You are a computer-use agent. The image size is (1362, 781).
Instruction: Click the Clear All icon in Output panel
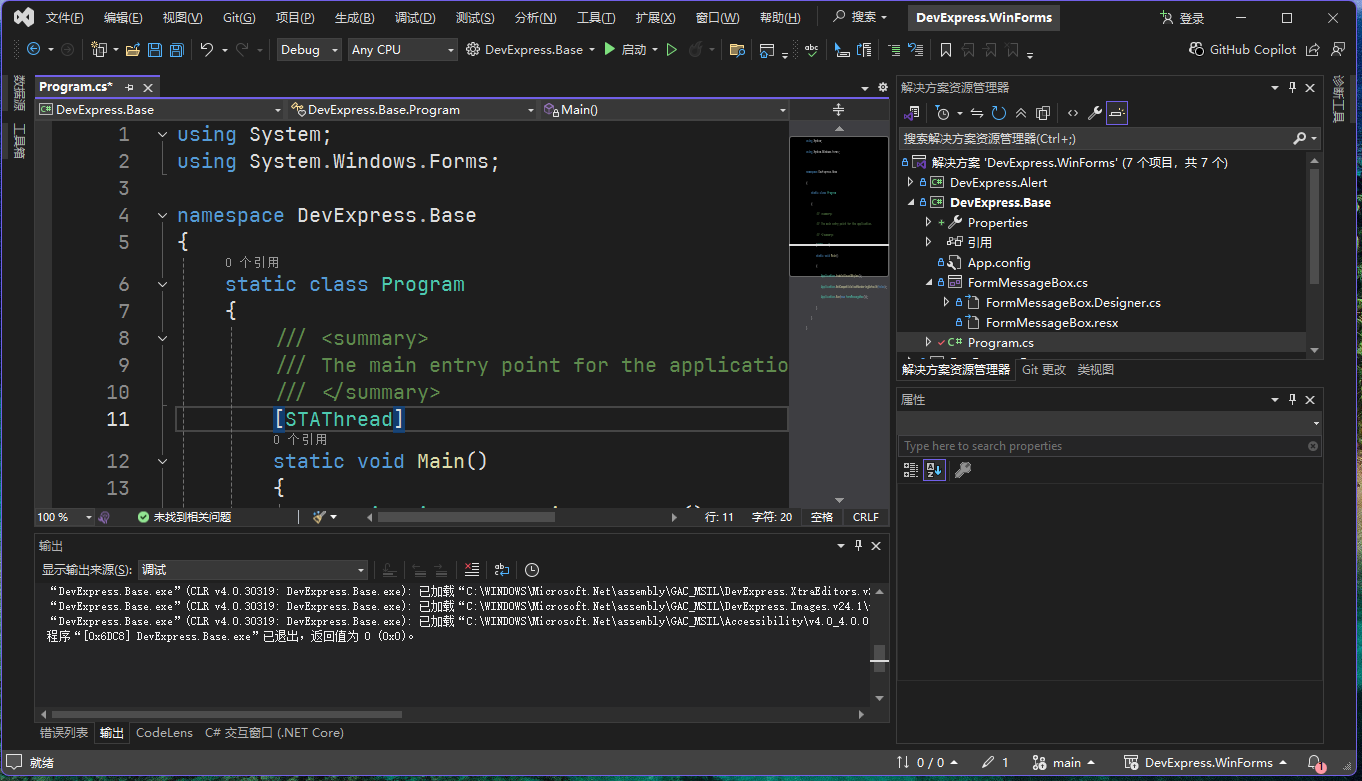tap(472, 570)
